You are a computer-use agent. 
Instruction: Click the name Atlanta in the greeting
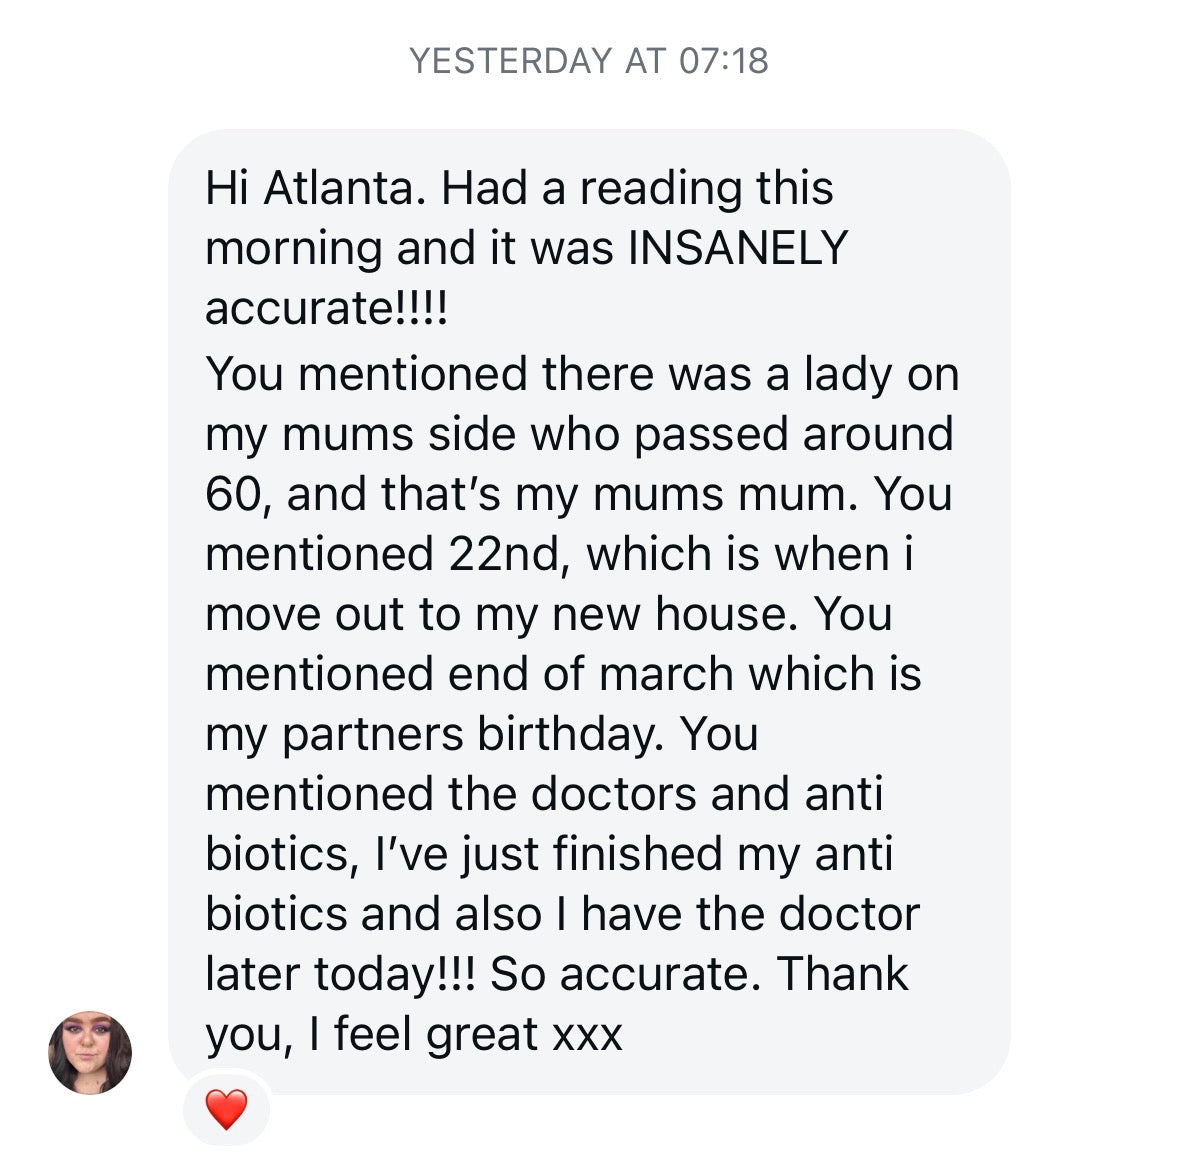340,188
